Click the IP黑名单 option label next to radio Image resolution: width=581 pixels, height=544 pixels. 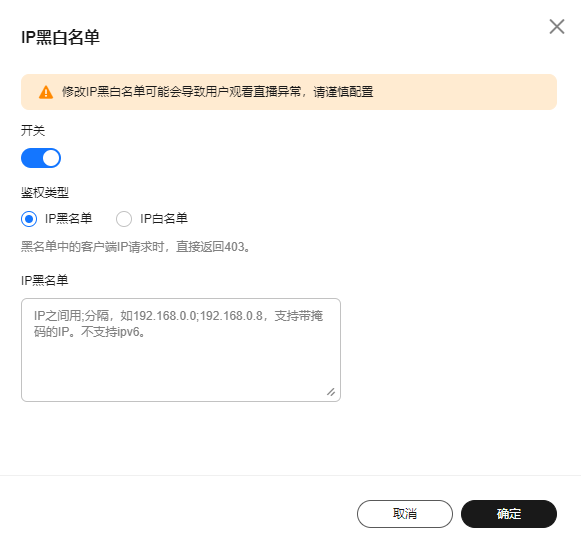(69, 219)
